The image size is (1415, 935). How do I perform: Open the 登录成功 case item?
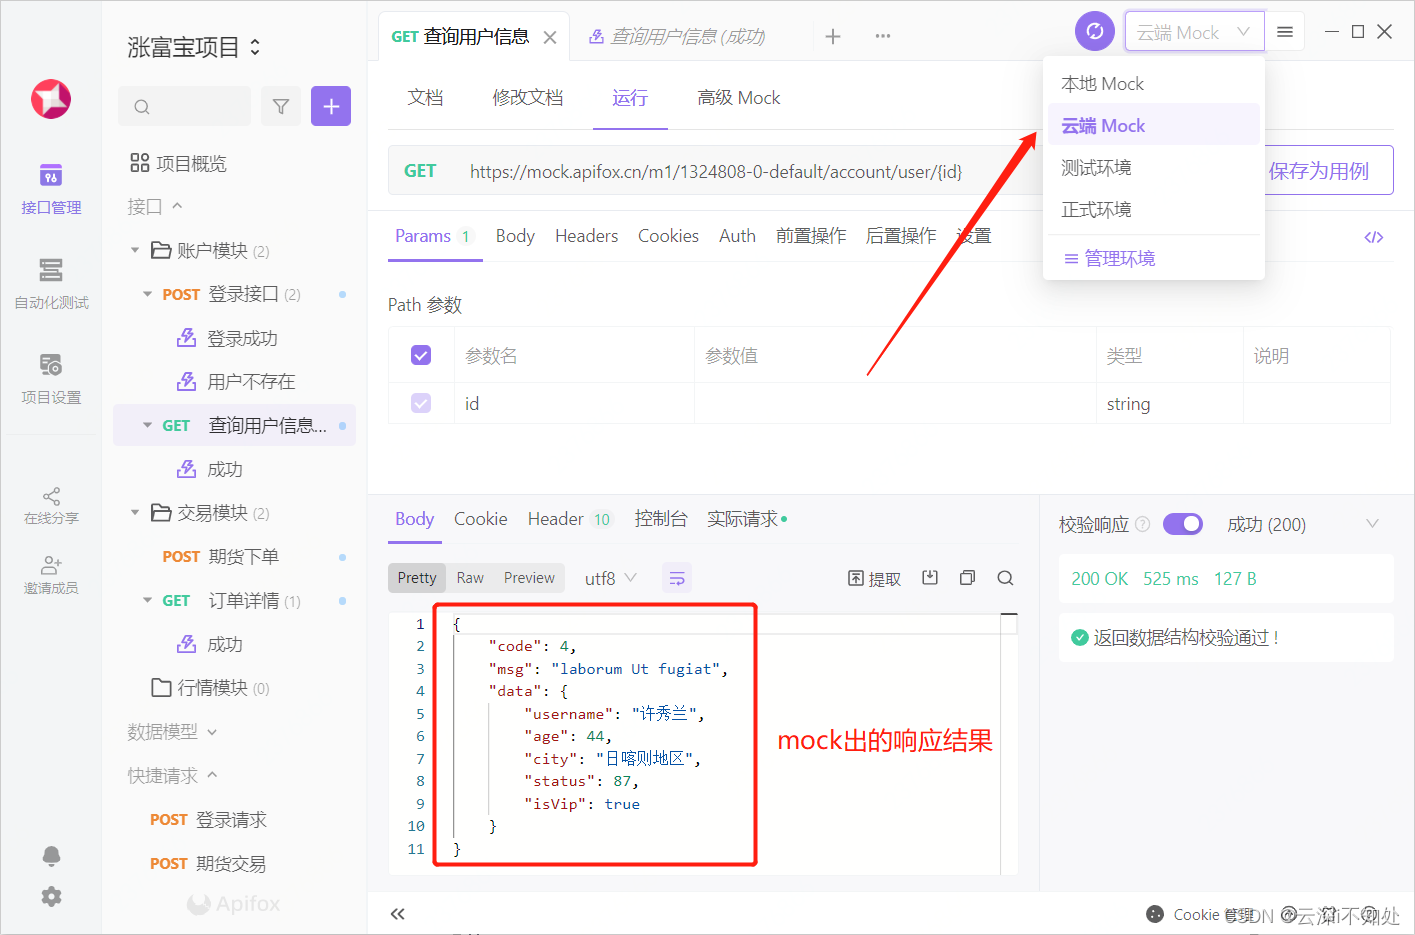coord(241,338)
